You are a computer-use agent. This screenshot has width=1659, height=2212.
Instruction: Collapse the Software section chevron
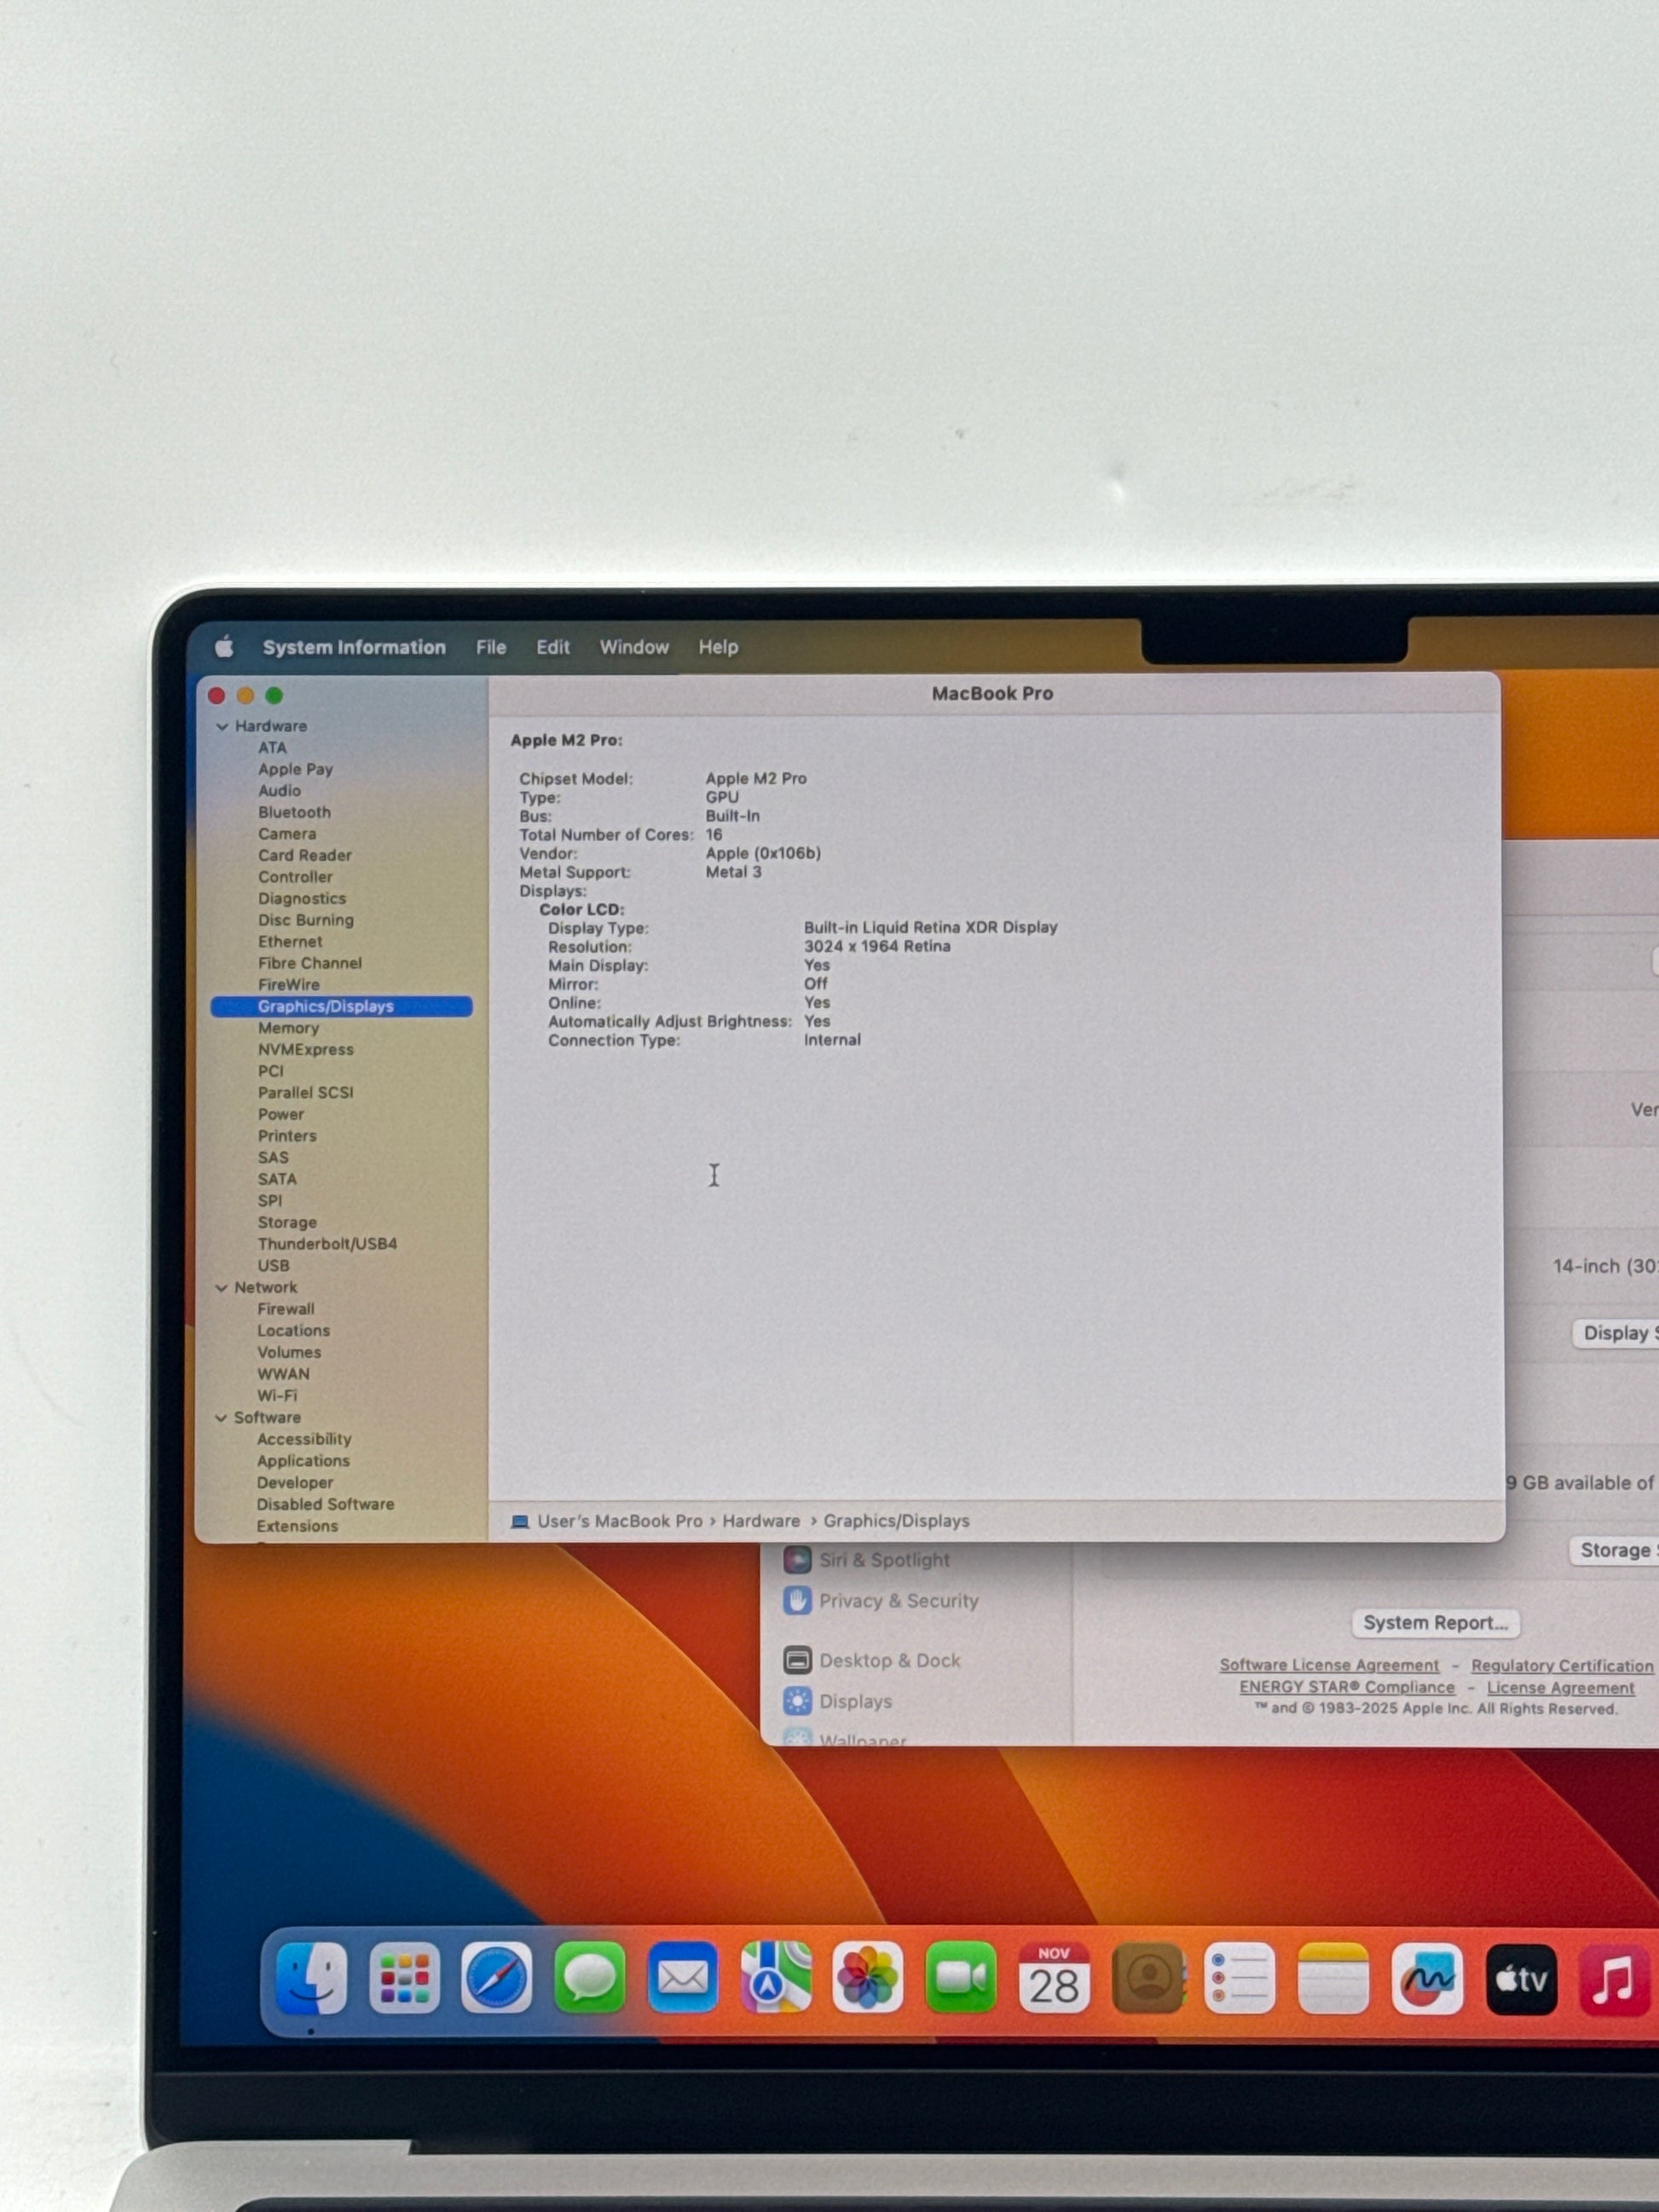[x=221, y=1418]
